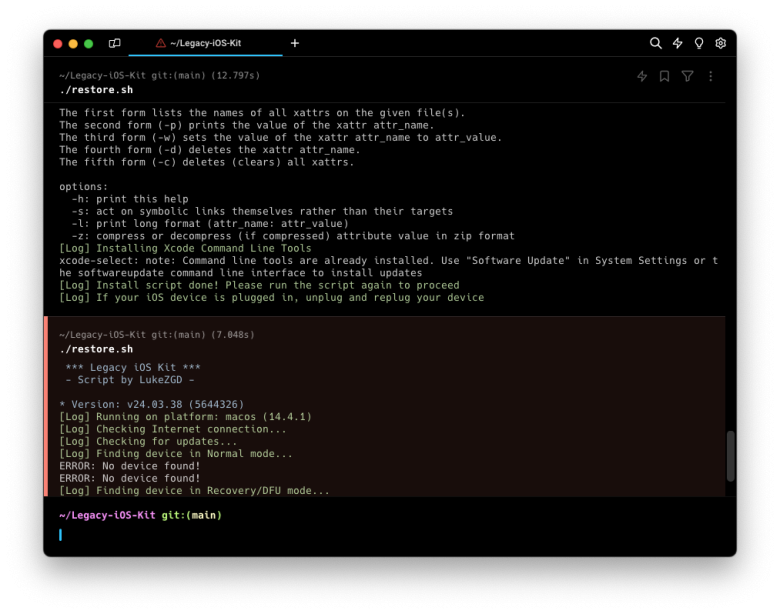Open the search magnifier in the title bar
The image size is (780, 614).
point(656,43)
